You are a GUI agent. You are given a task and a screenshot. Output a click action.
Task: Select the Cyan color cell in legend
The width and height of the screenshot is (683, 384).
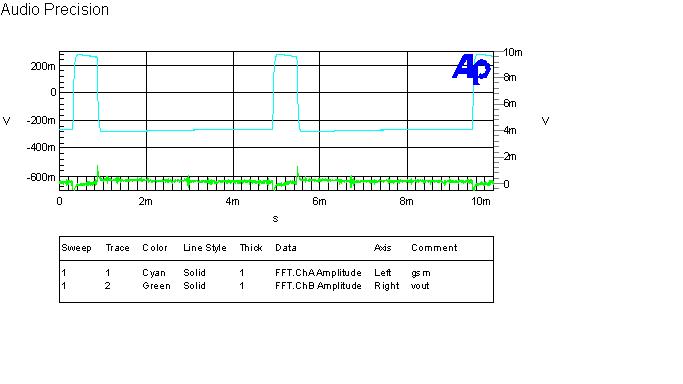pos(154,273)
